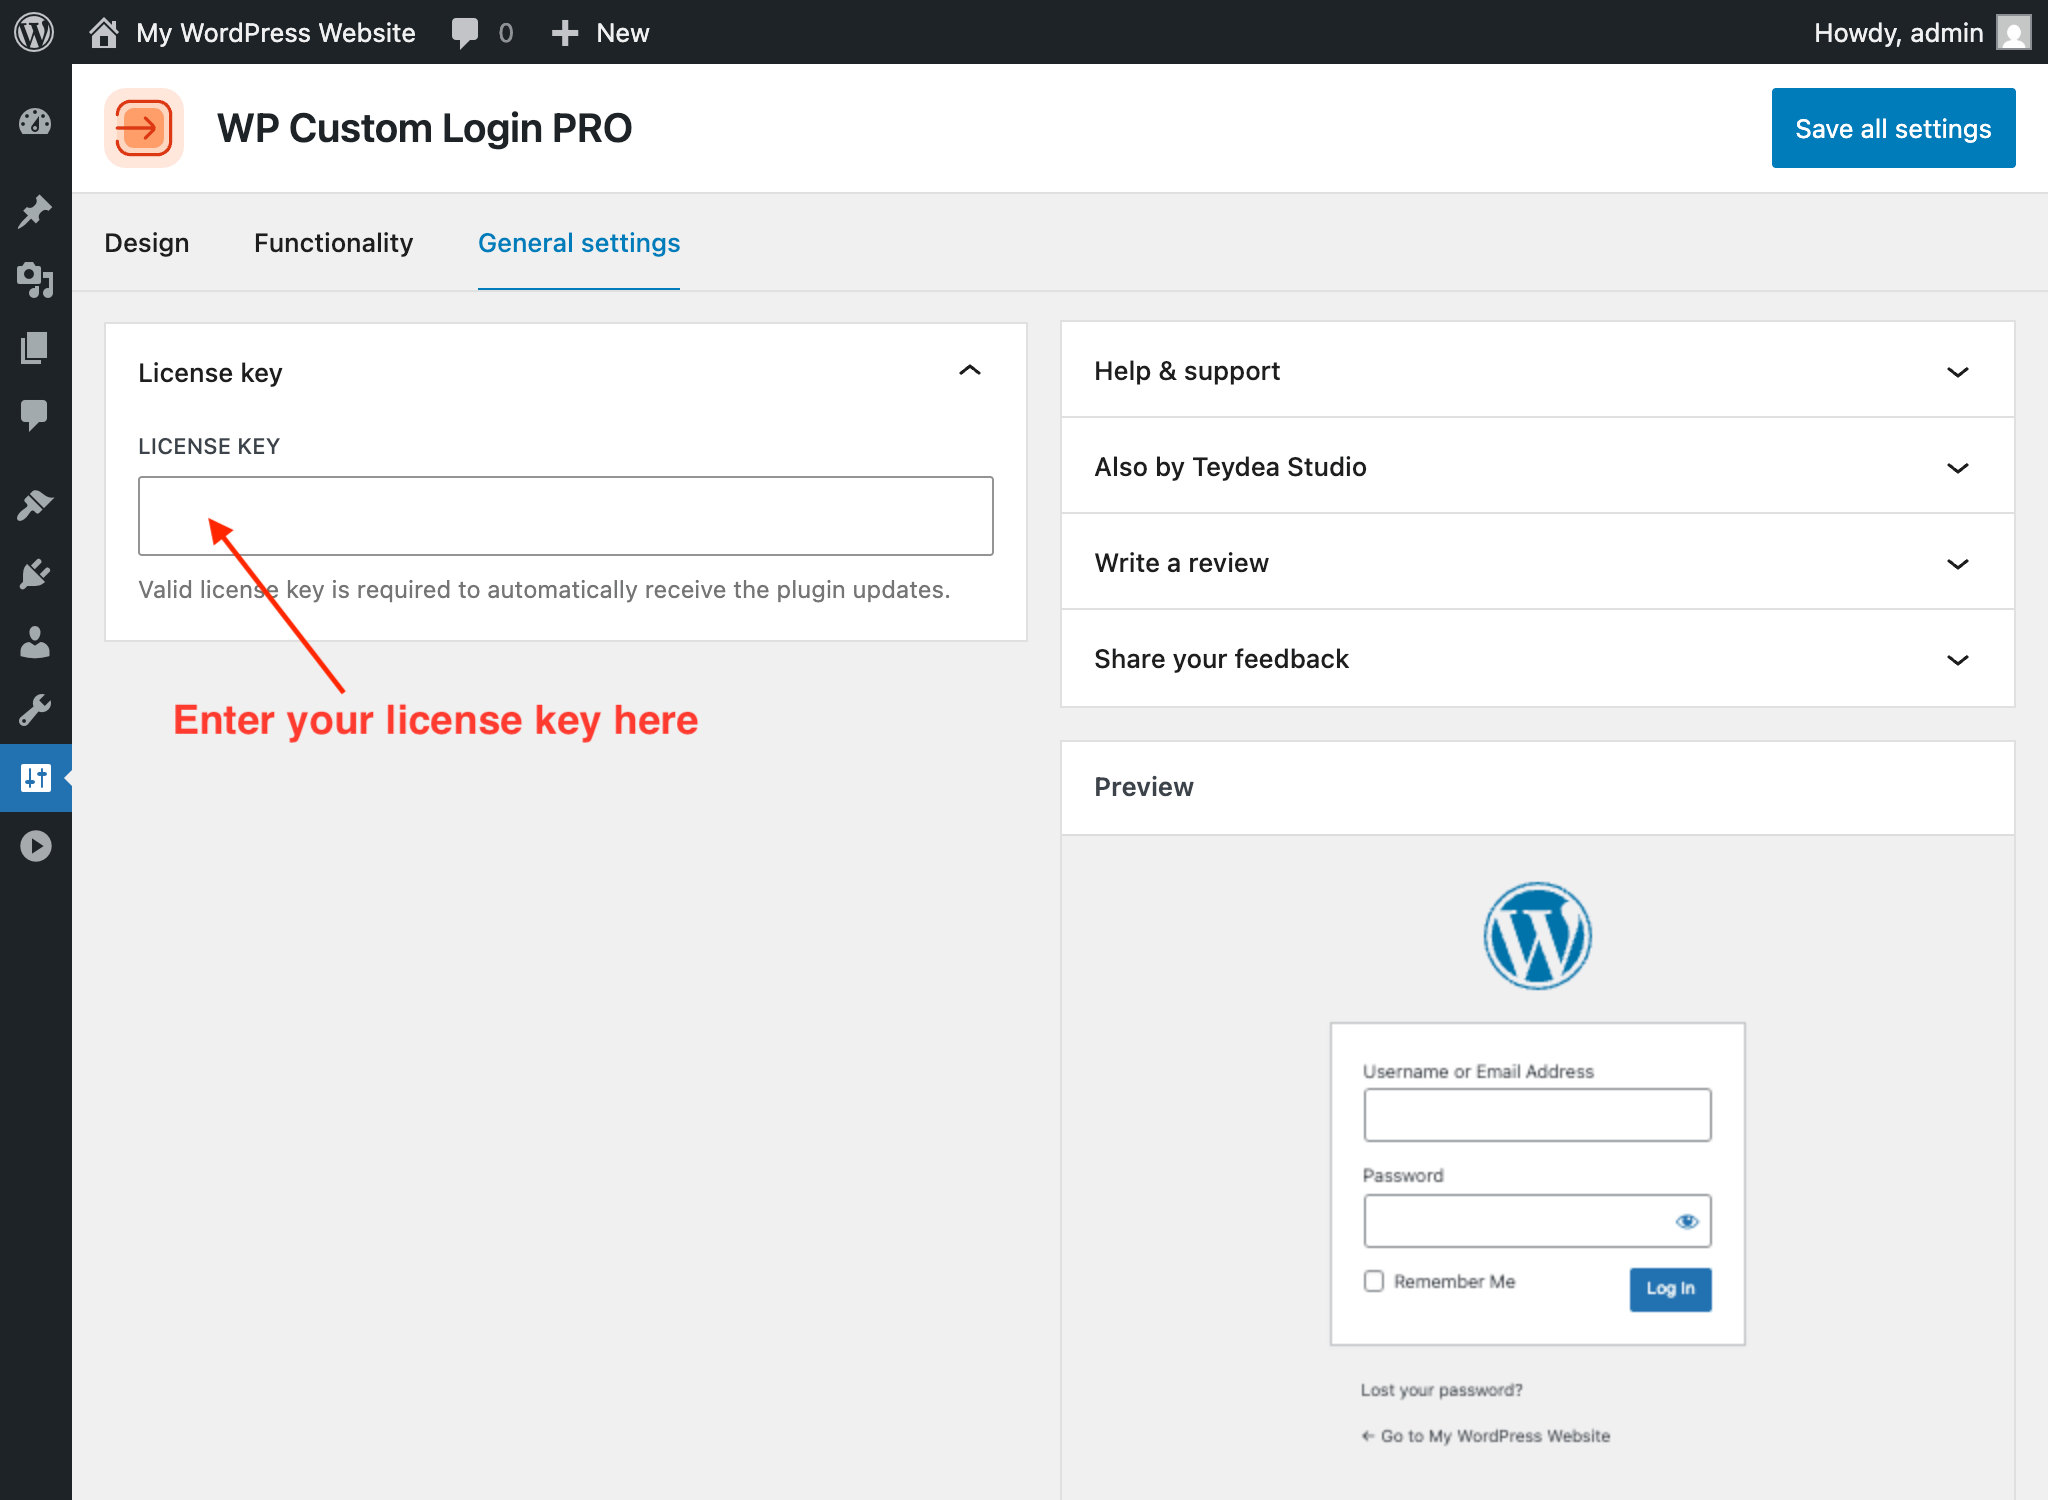Expand the Also by Teydea Studio section
The height and width of the screenshot is (1500, 2048).
(x=1957, y=467)
